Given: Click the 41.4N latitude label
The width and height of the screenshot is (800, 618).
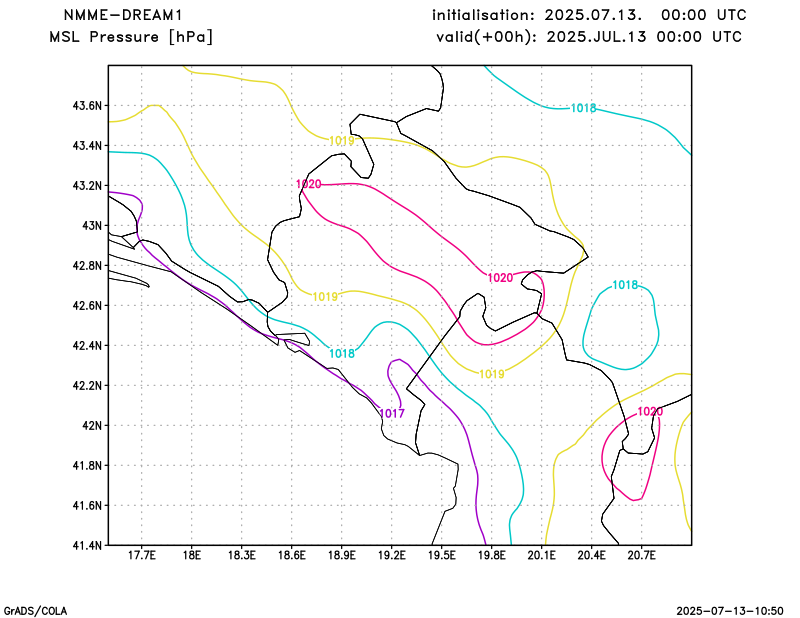Looking at the screenshot, I should tap(87, 546).
